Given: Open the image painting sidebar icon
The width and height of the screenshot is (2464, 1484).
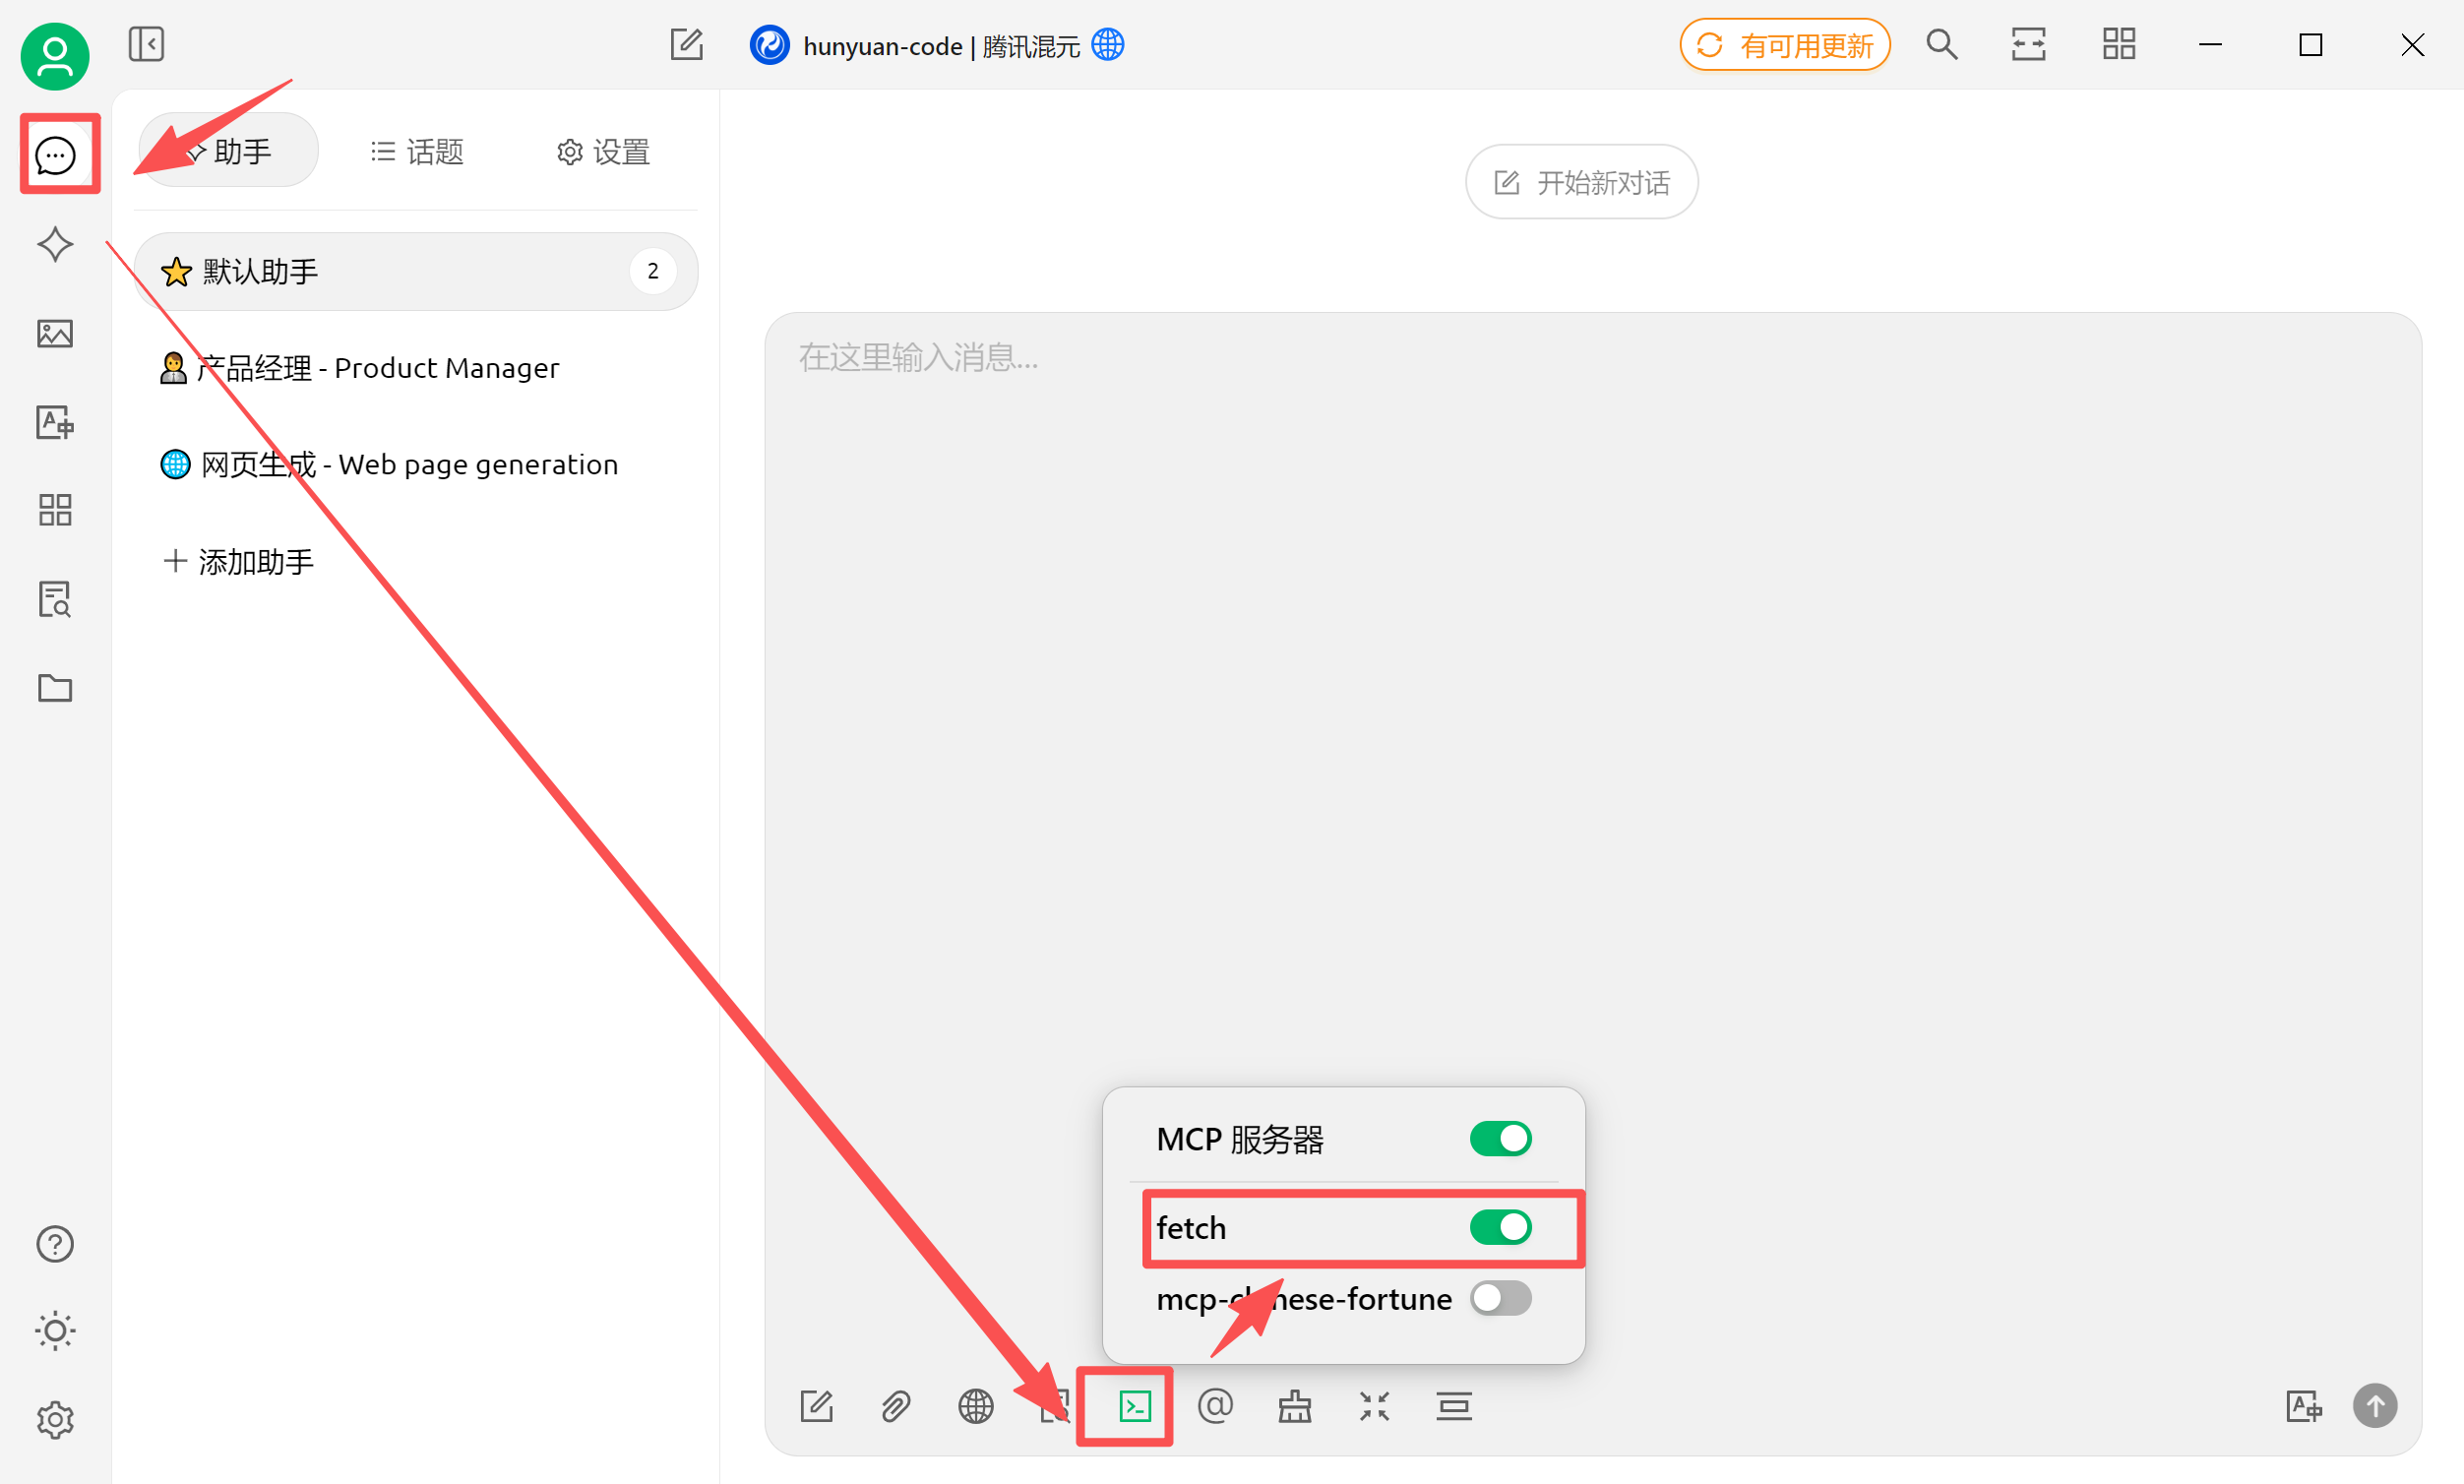Looking at the screenshot, I should 55,333.
